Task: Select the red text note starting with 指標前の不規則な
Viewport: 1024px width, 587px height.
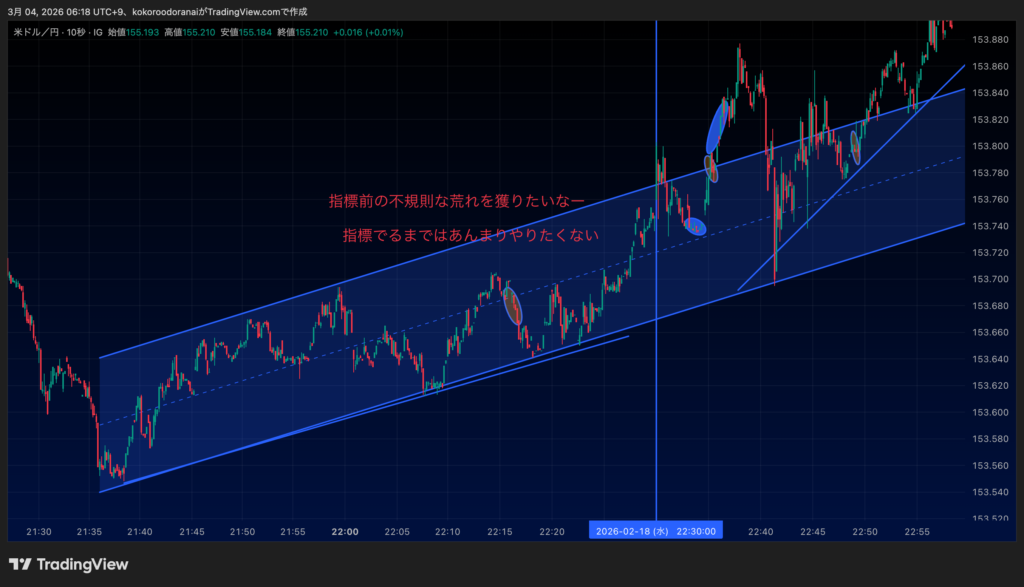Action: pos(457,201)
